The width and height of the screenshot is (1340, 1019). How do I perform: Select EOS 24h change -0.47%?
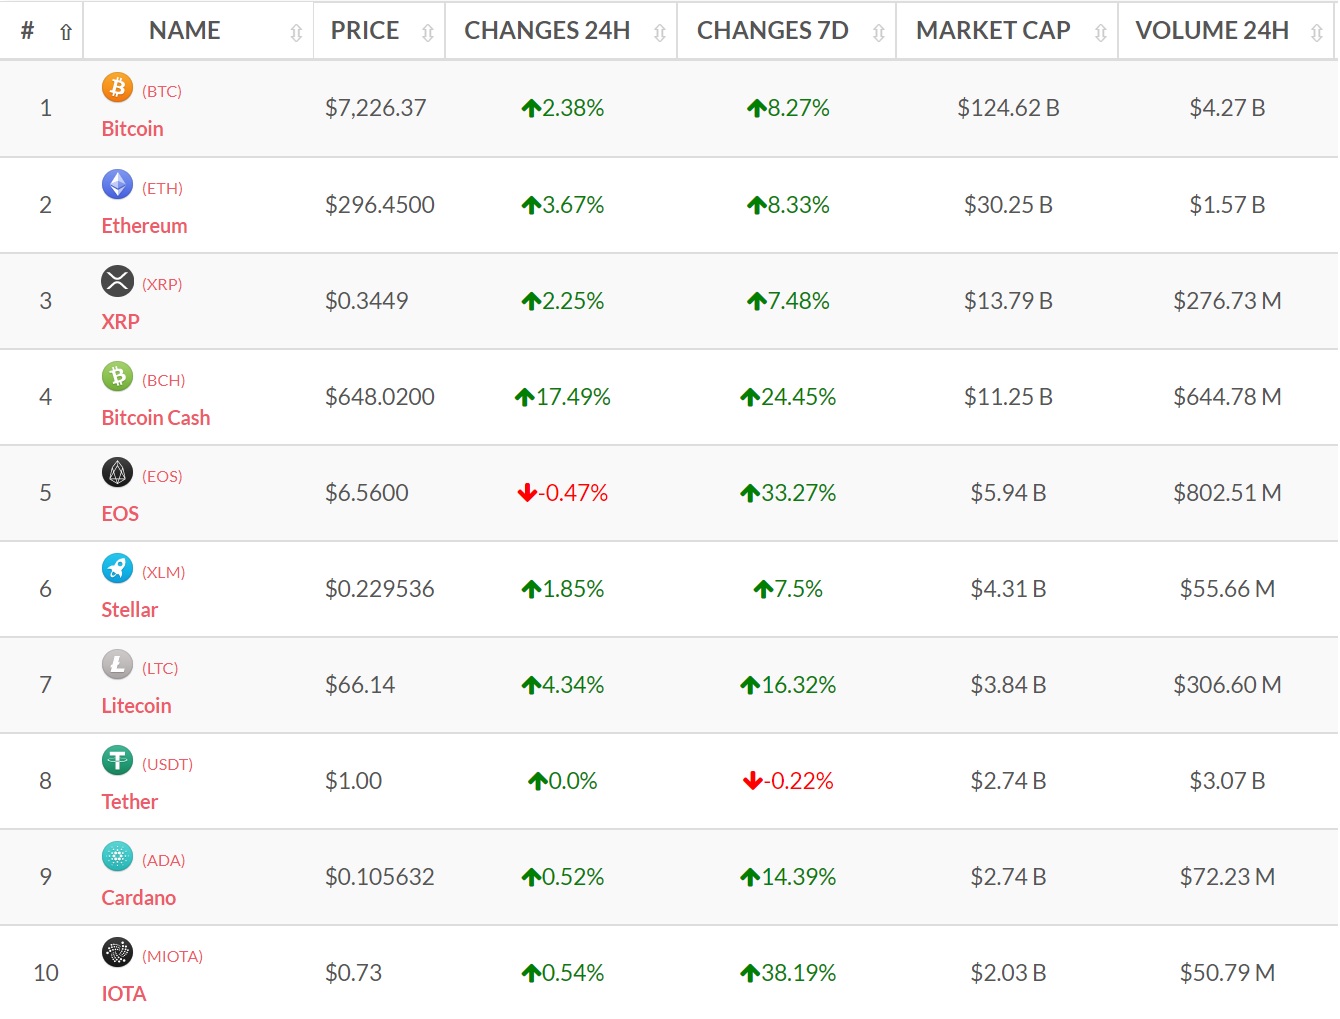click(x=562, y=493)
